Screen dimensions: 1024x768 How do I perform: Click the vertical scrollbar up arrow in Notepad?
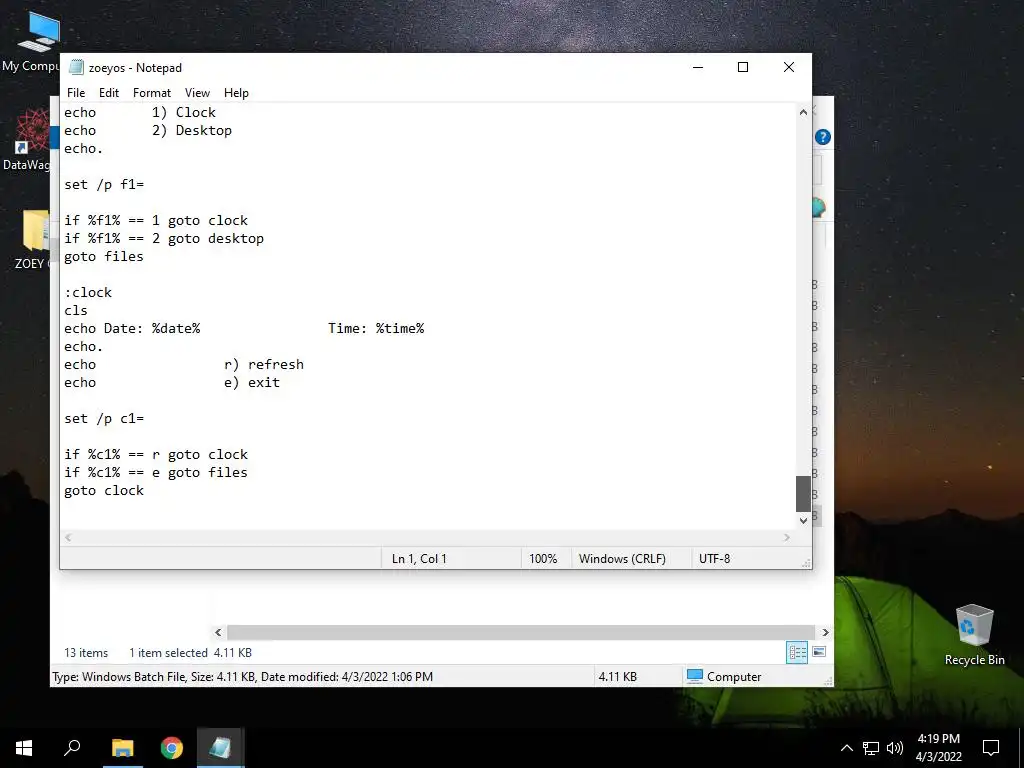(x=803, y=112)
